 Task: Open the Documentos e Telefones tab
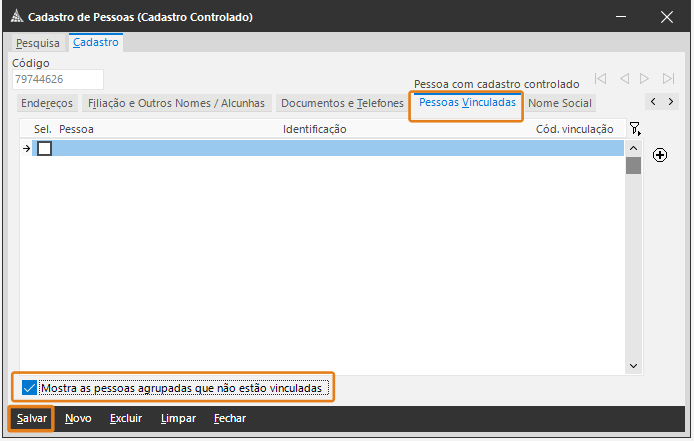pos(342,103)
